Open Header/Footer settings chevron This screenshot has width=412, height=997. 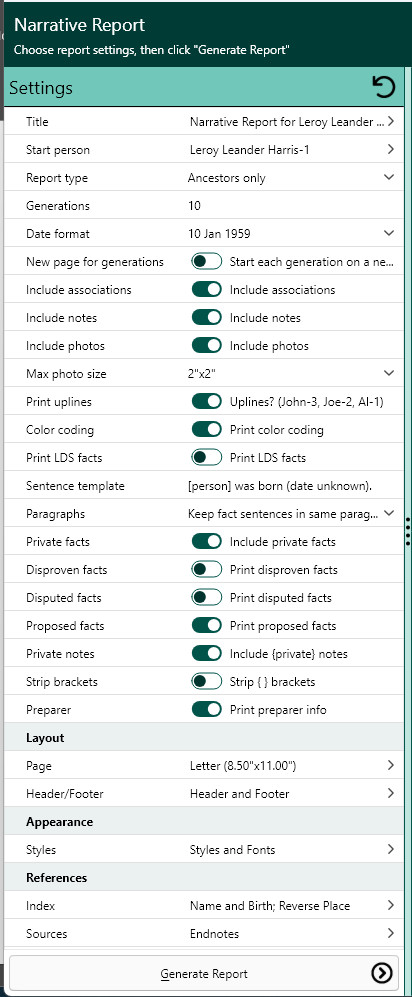tap(390, 793)
